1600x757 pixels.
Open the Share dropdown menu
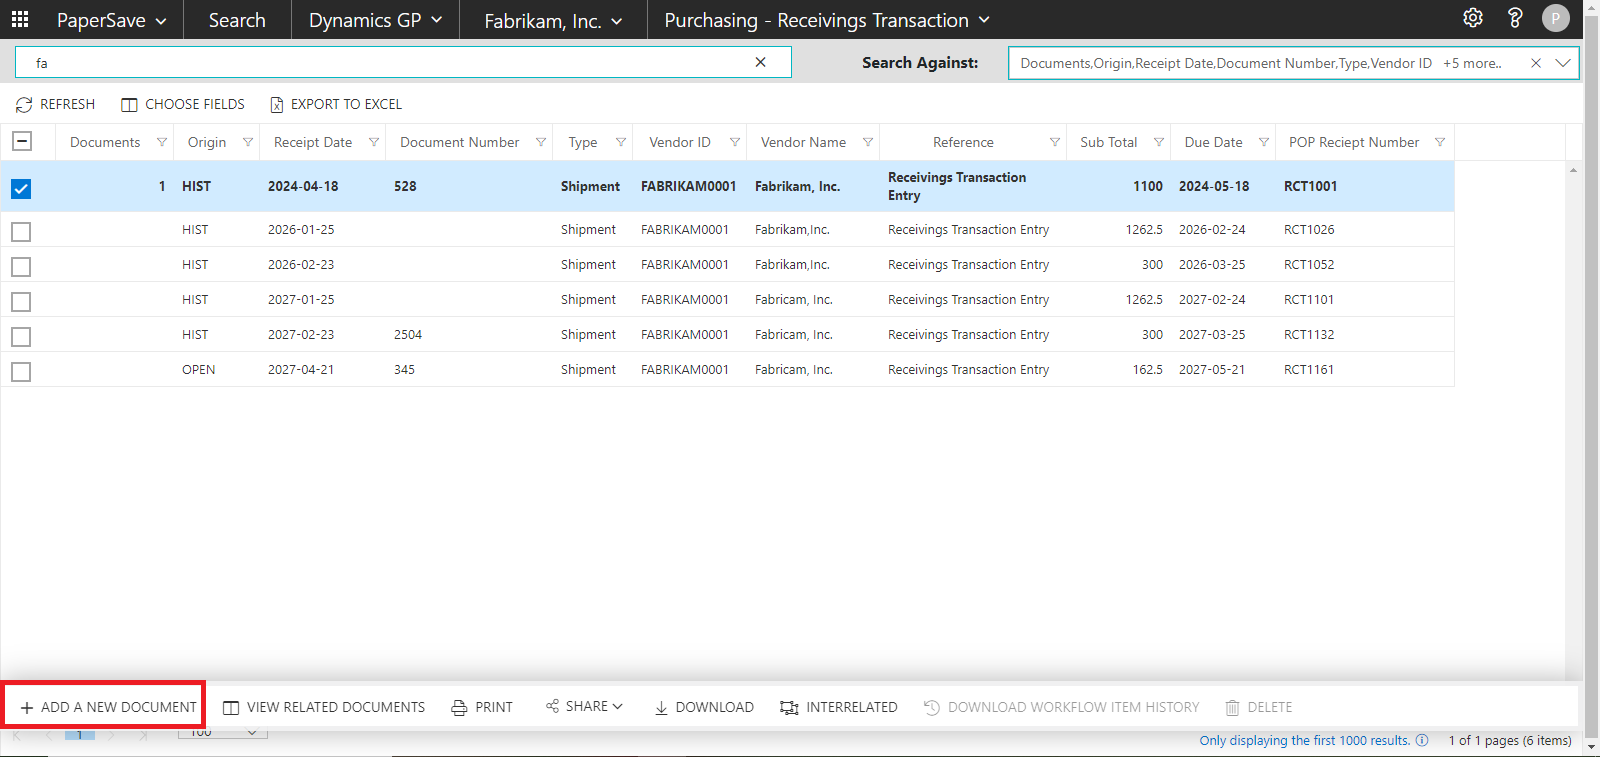coord(585,706)
